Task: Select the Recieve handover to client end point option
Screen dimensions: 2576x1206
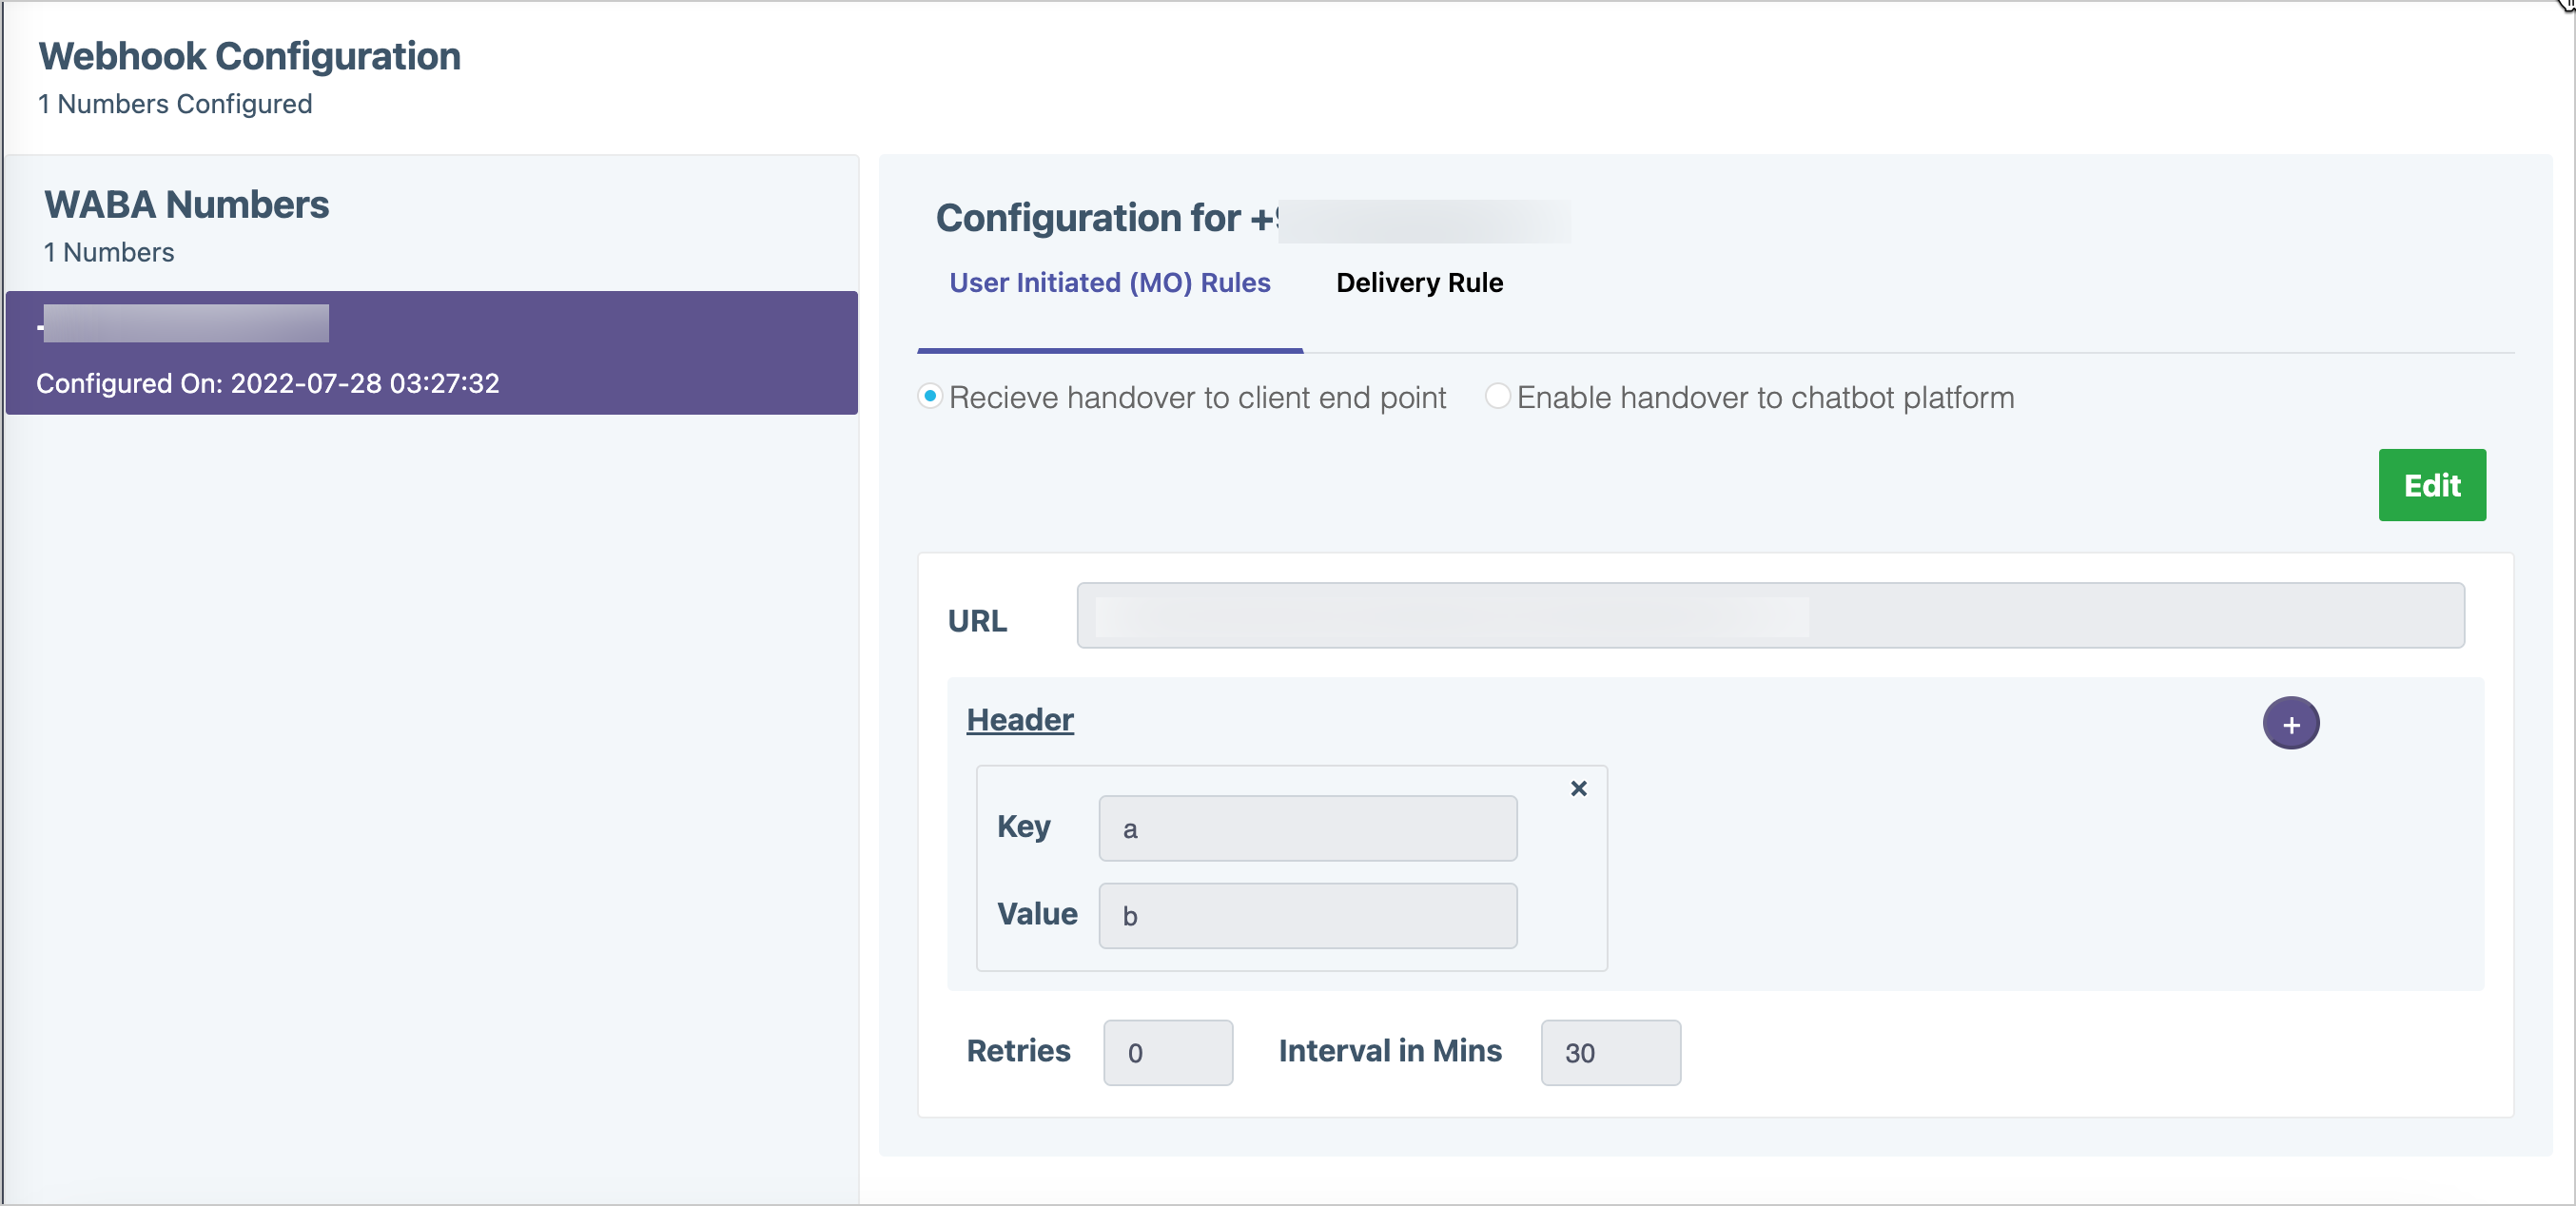Action: coord(929,396)
